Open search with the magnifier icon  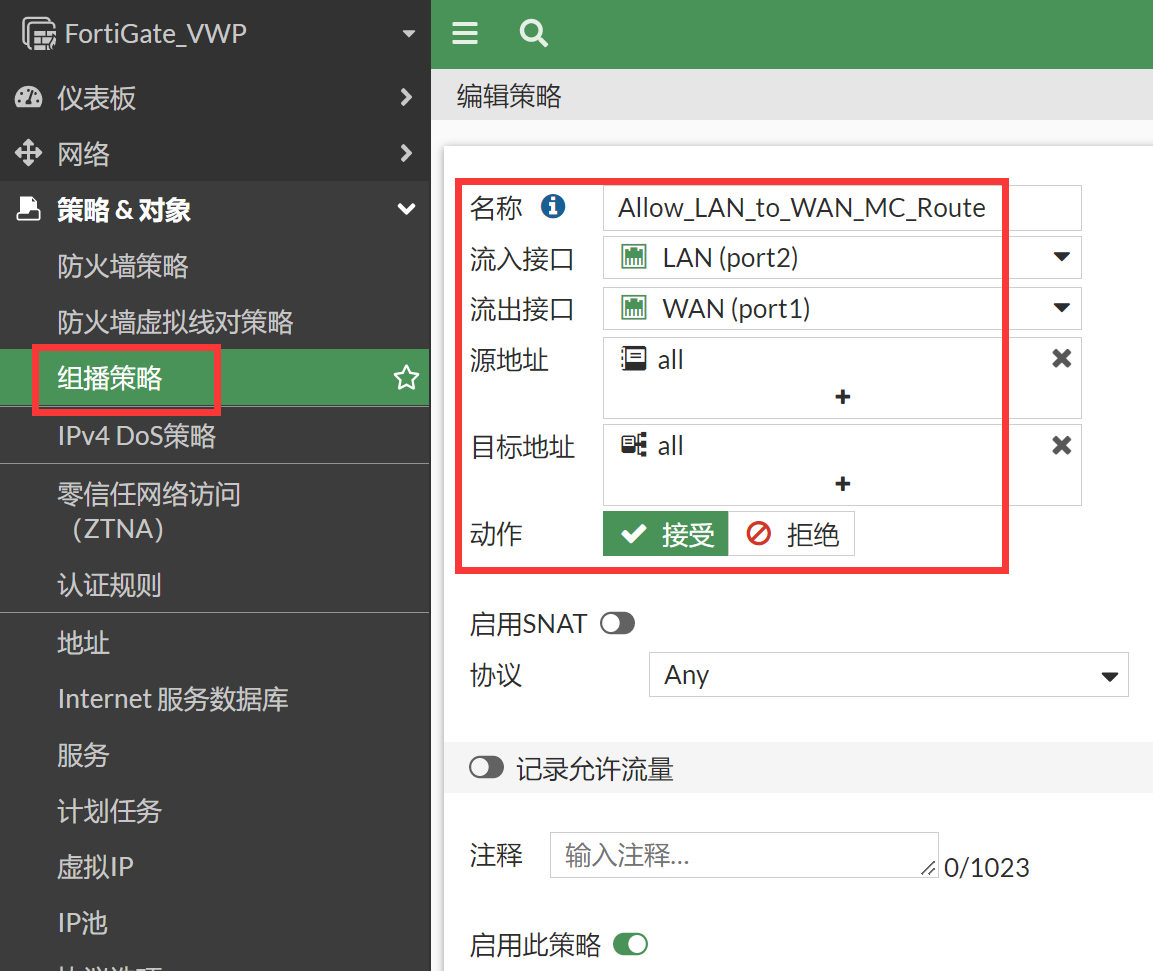[534, 34]
